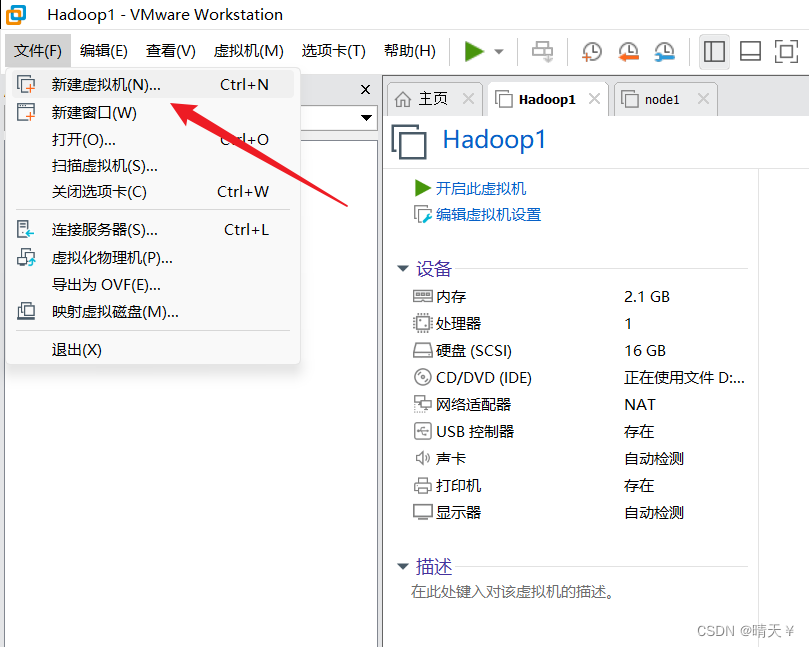Viewport: 809px width, 647px height.
Task: Click the description text field
Action: tap(513, 592)
